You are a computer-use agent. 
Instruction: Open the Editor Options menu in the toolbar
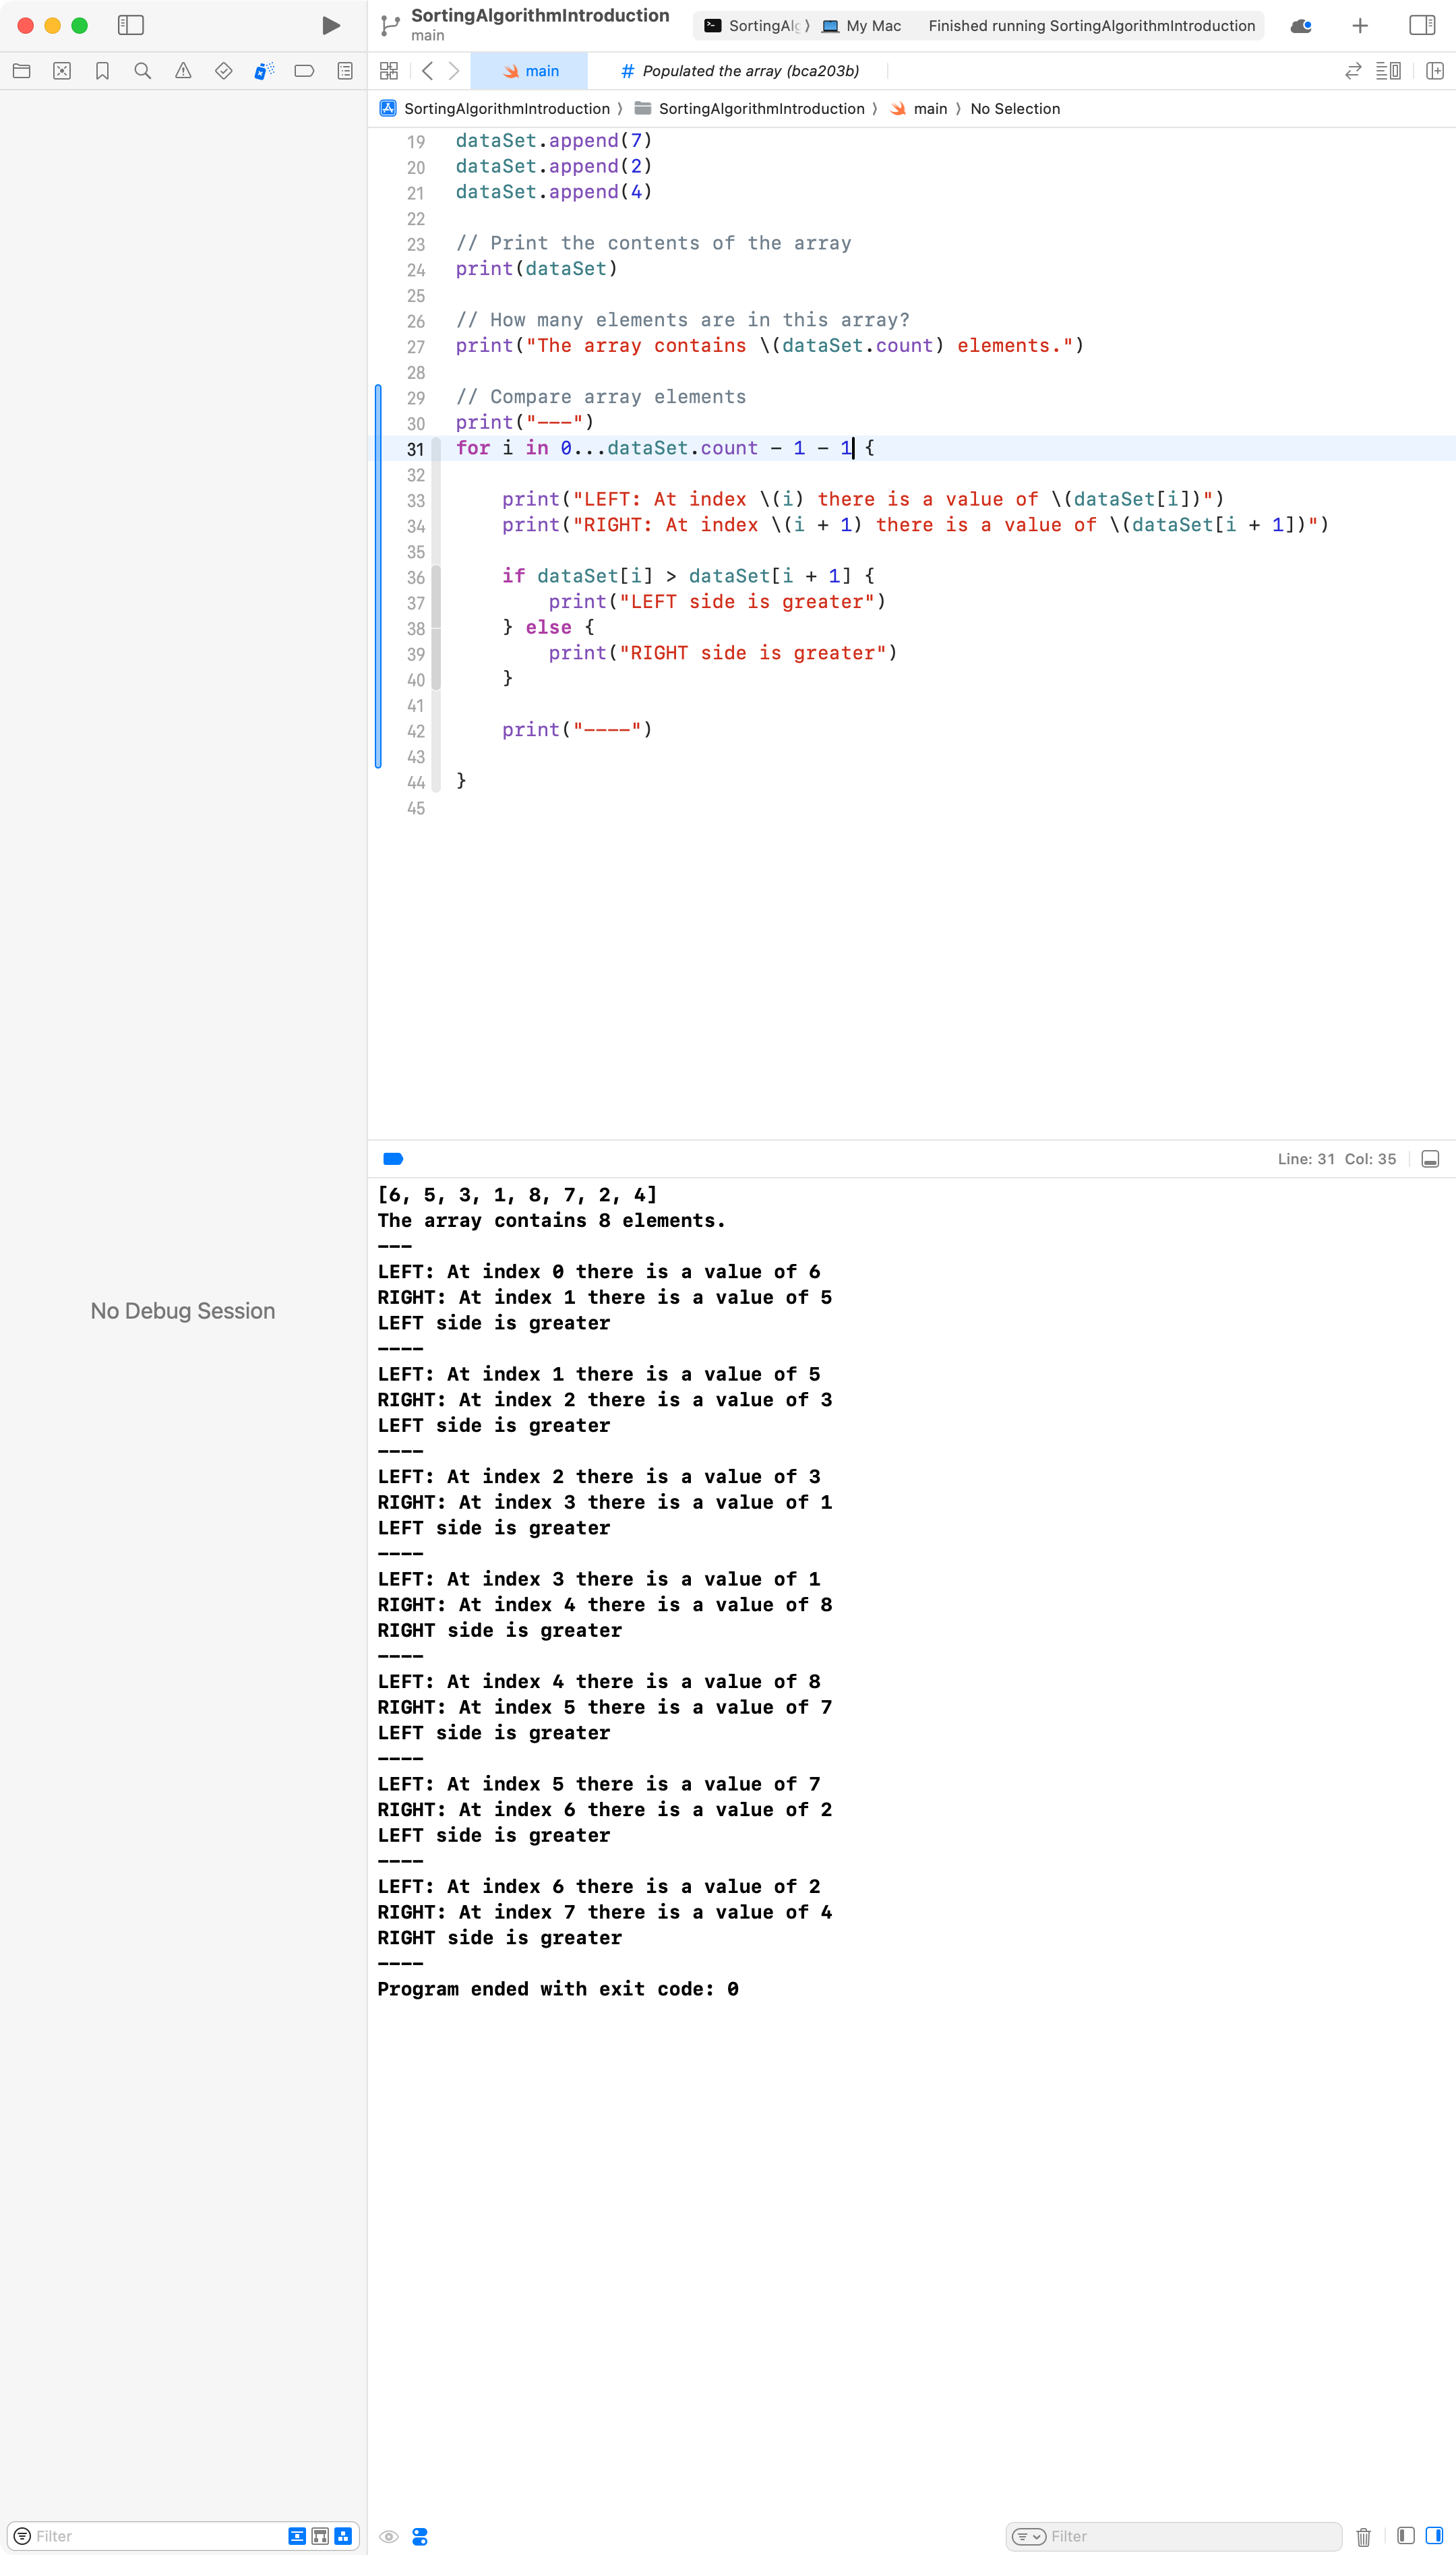pyautogui.click(x=1390, y=71)
